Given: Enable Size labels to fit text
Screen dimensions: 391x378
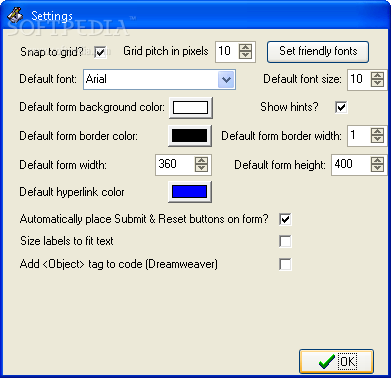Looking at the screenshot, I should click(x=285, y=241).
